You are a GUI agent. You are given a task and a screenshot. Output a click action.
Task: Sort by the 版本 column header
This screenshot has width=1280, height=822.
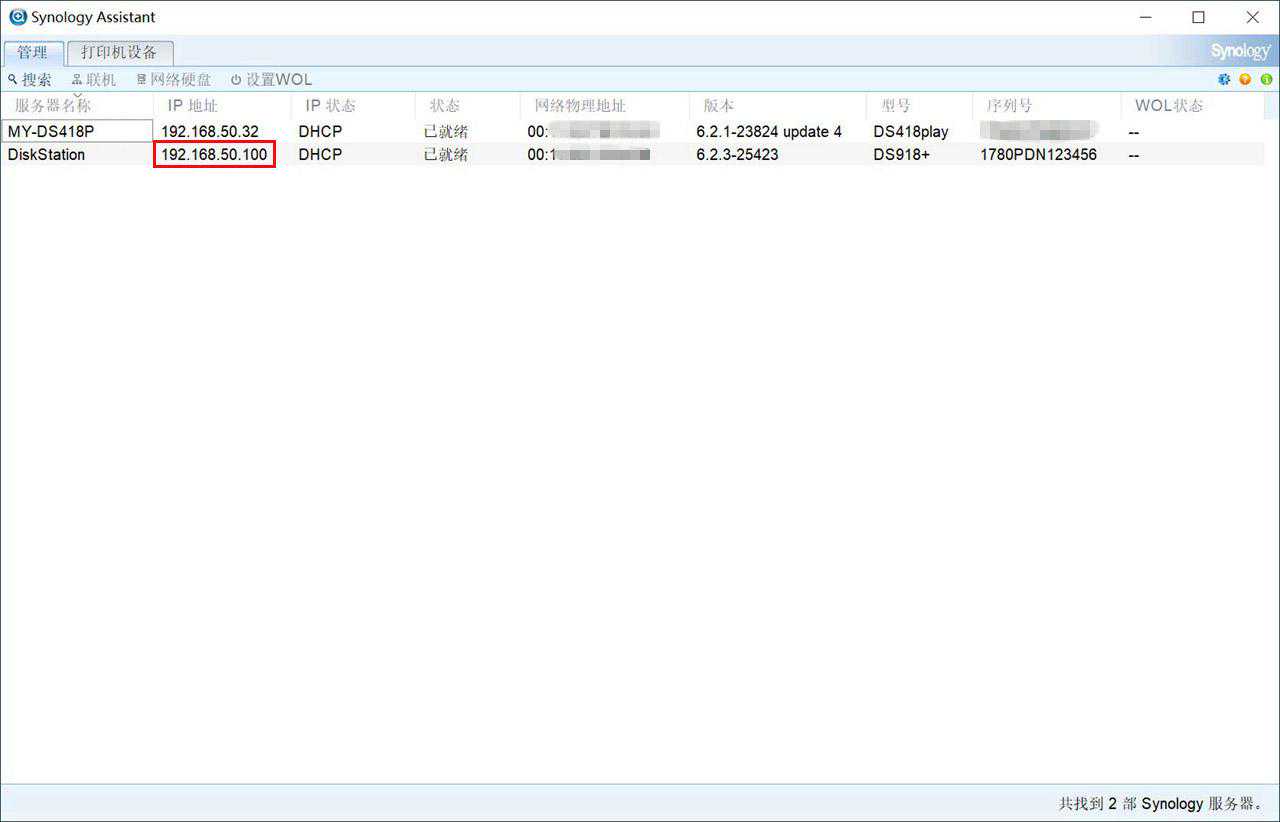click(x=718, y=106)
